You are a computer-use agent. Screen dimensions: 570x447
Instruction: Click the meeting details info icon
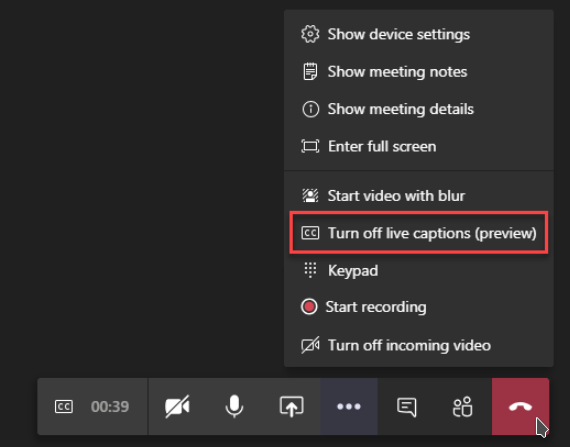point(310,109)
